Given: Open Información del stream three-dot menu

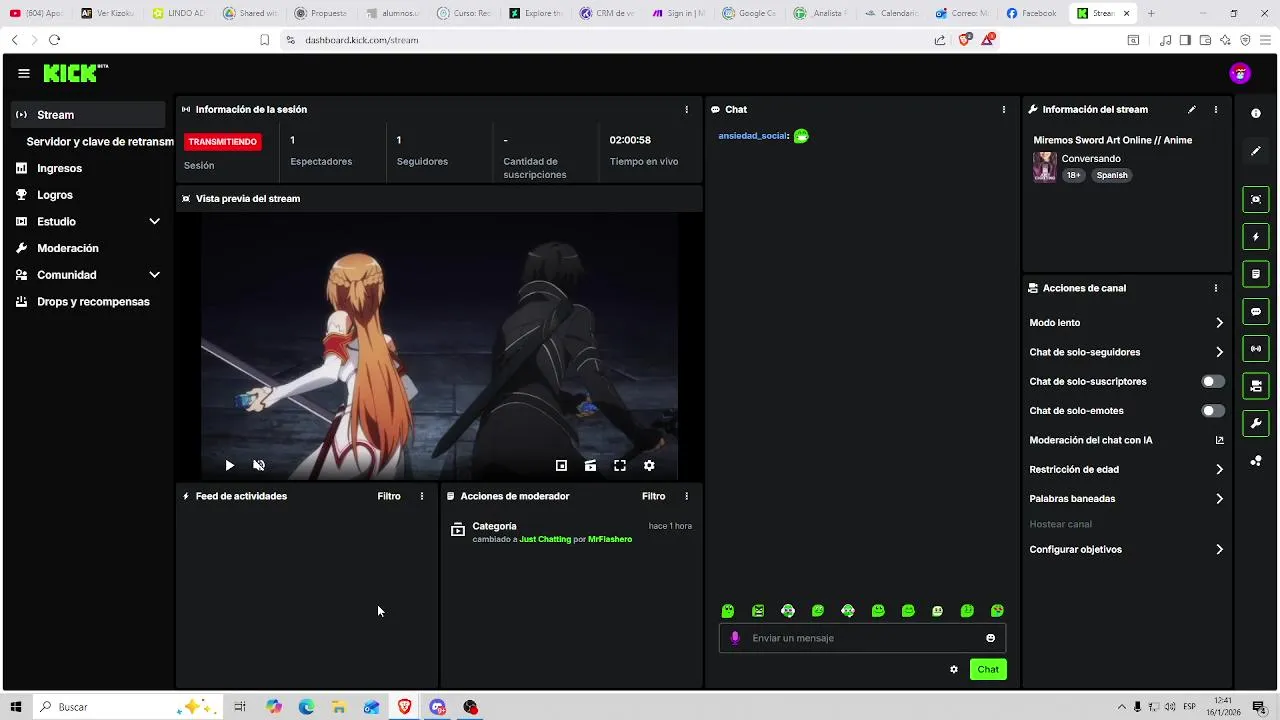Looking at the screenshot, I should coord(1216,109).
